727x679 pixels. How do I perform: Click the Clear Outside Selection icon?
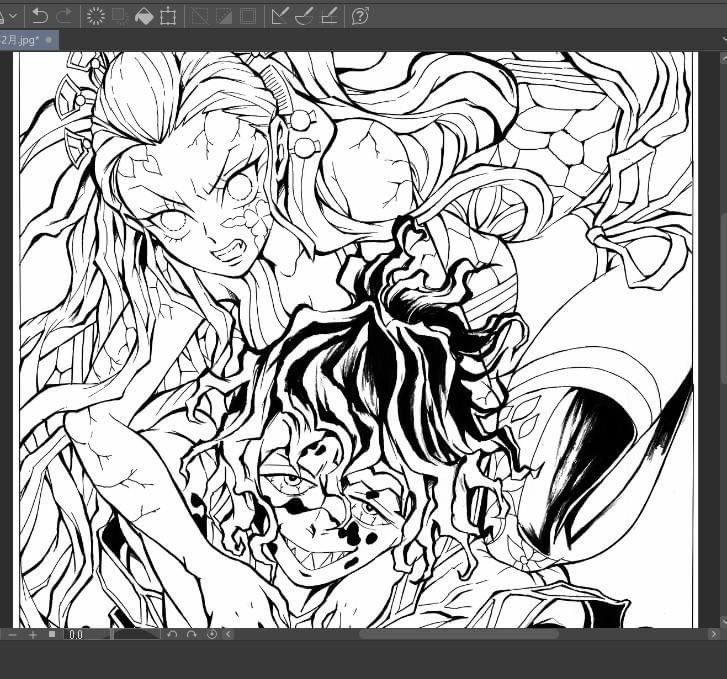pos(121,16)
